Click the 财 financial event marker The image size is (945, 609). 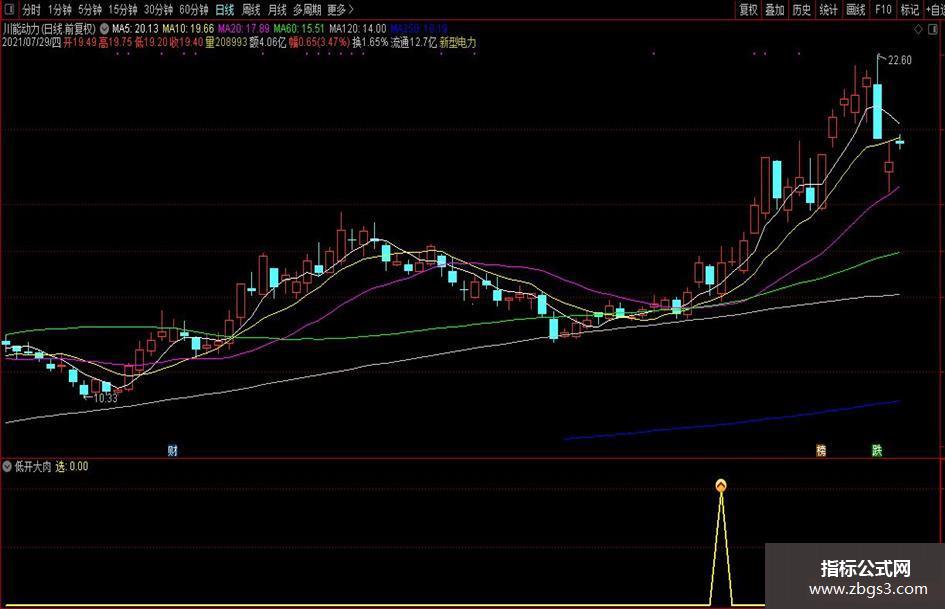pyautogui.click(x=172, y=450)
